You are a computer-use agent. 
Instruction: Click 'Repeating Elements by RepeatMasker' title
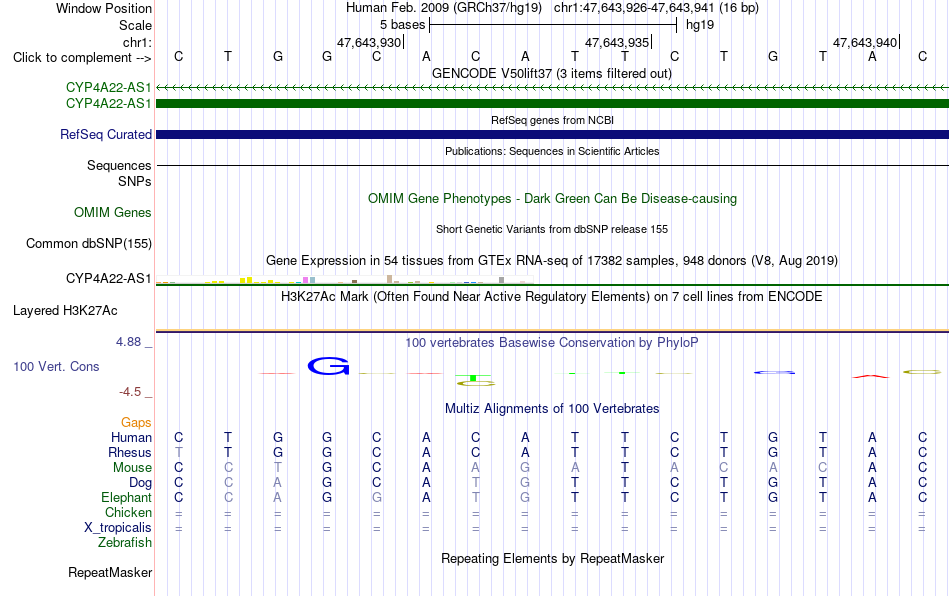coord(552,558)
